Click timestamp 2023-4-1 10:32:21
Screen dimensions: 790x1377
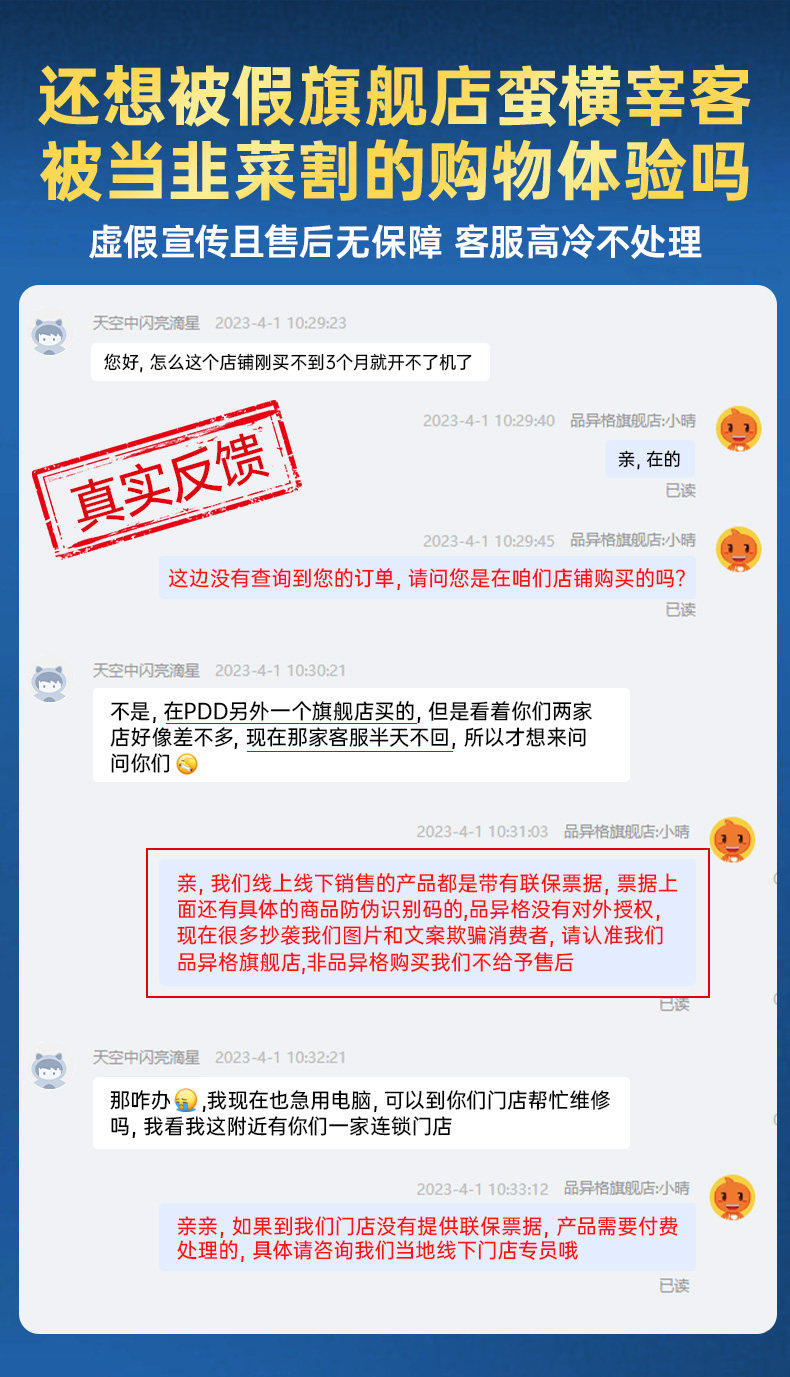pyautogui.click(x=281, y=1057)
